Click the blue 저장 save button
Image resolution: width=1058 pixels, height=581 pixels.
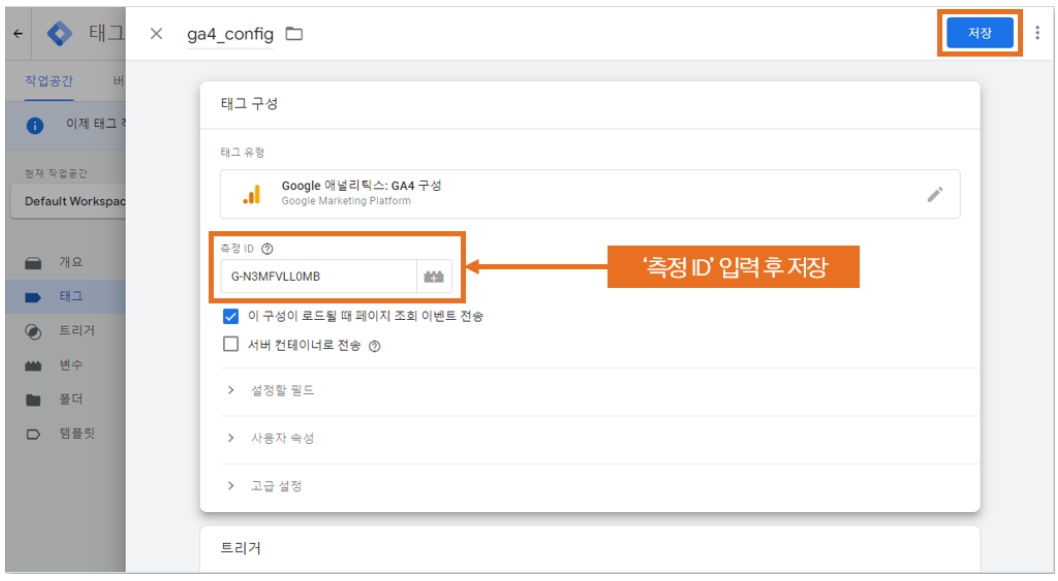tap(980, 33)
